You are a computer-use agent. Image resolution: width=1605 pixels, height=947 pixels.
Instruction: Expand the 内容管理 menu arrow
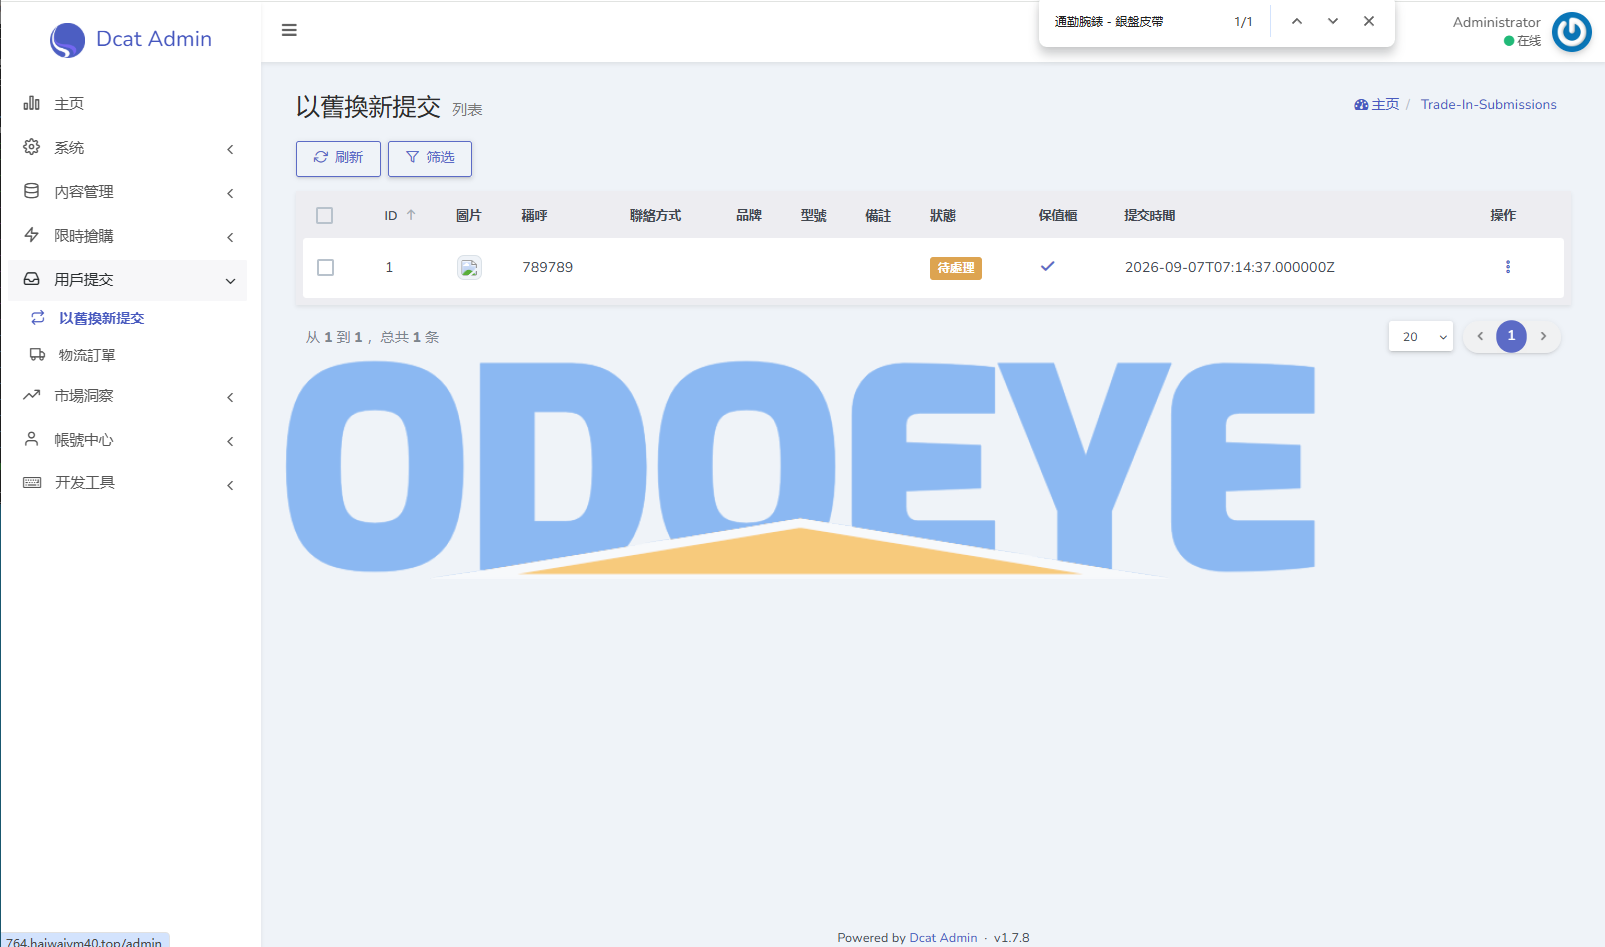230,193
